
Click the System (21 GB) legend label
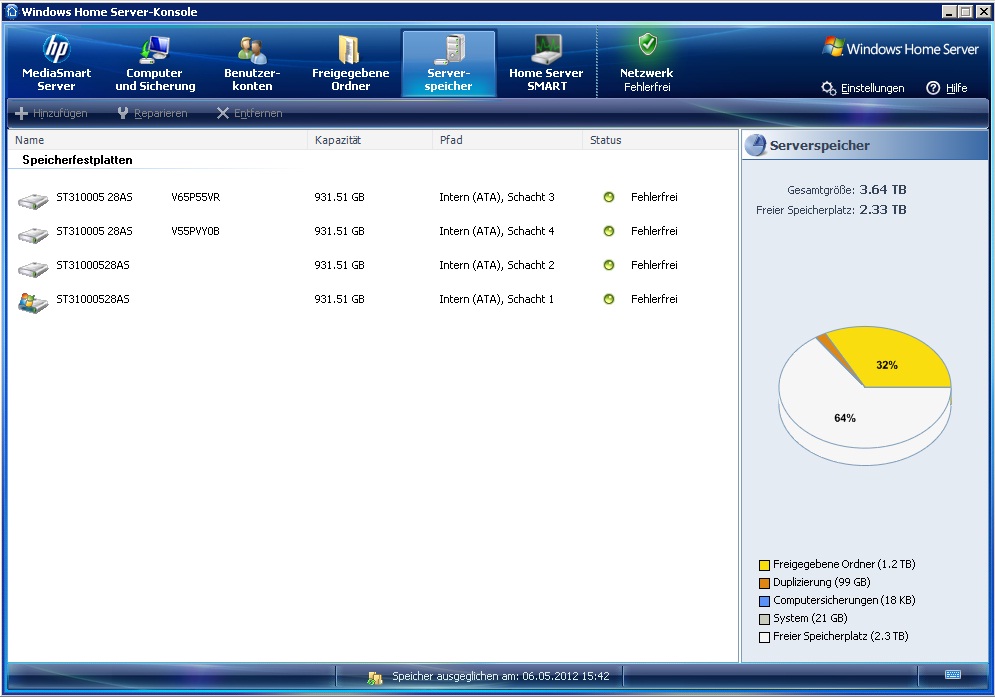tap(810, 618)
